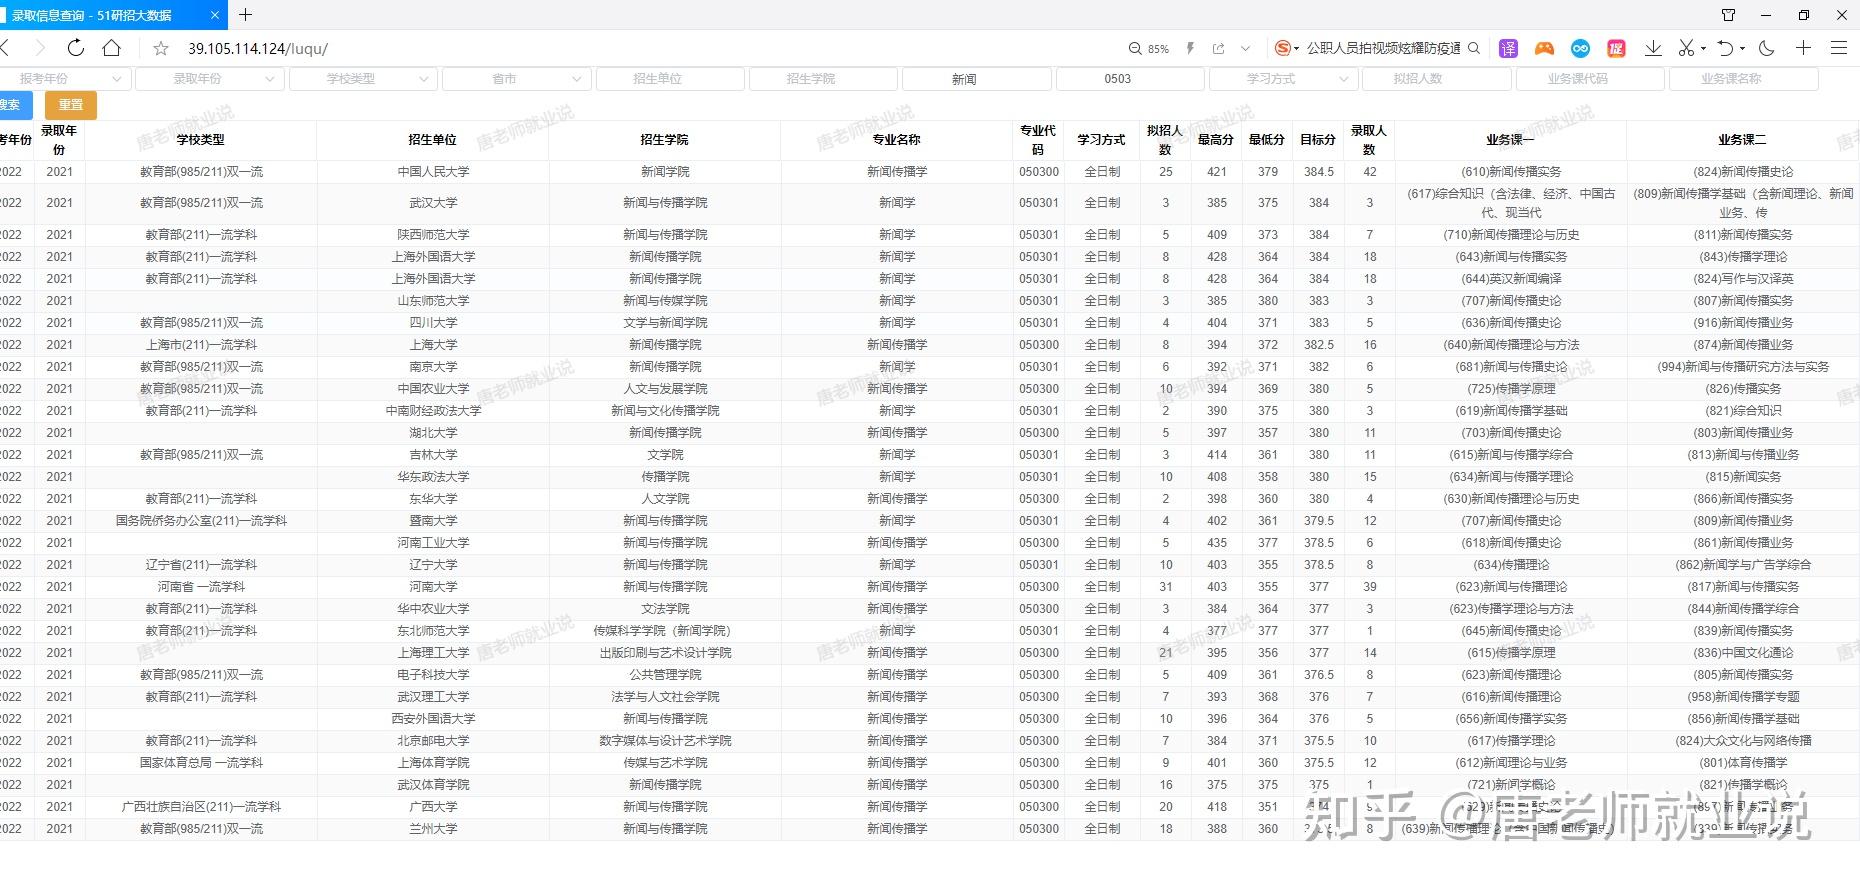This screenshot has height=891, width=1860.
Task: Select the 北京邮电大学 cell
Action: click(x=433, y=741)
